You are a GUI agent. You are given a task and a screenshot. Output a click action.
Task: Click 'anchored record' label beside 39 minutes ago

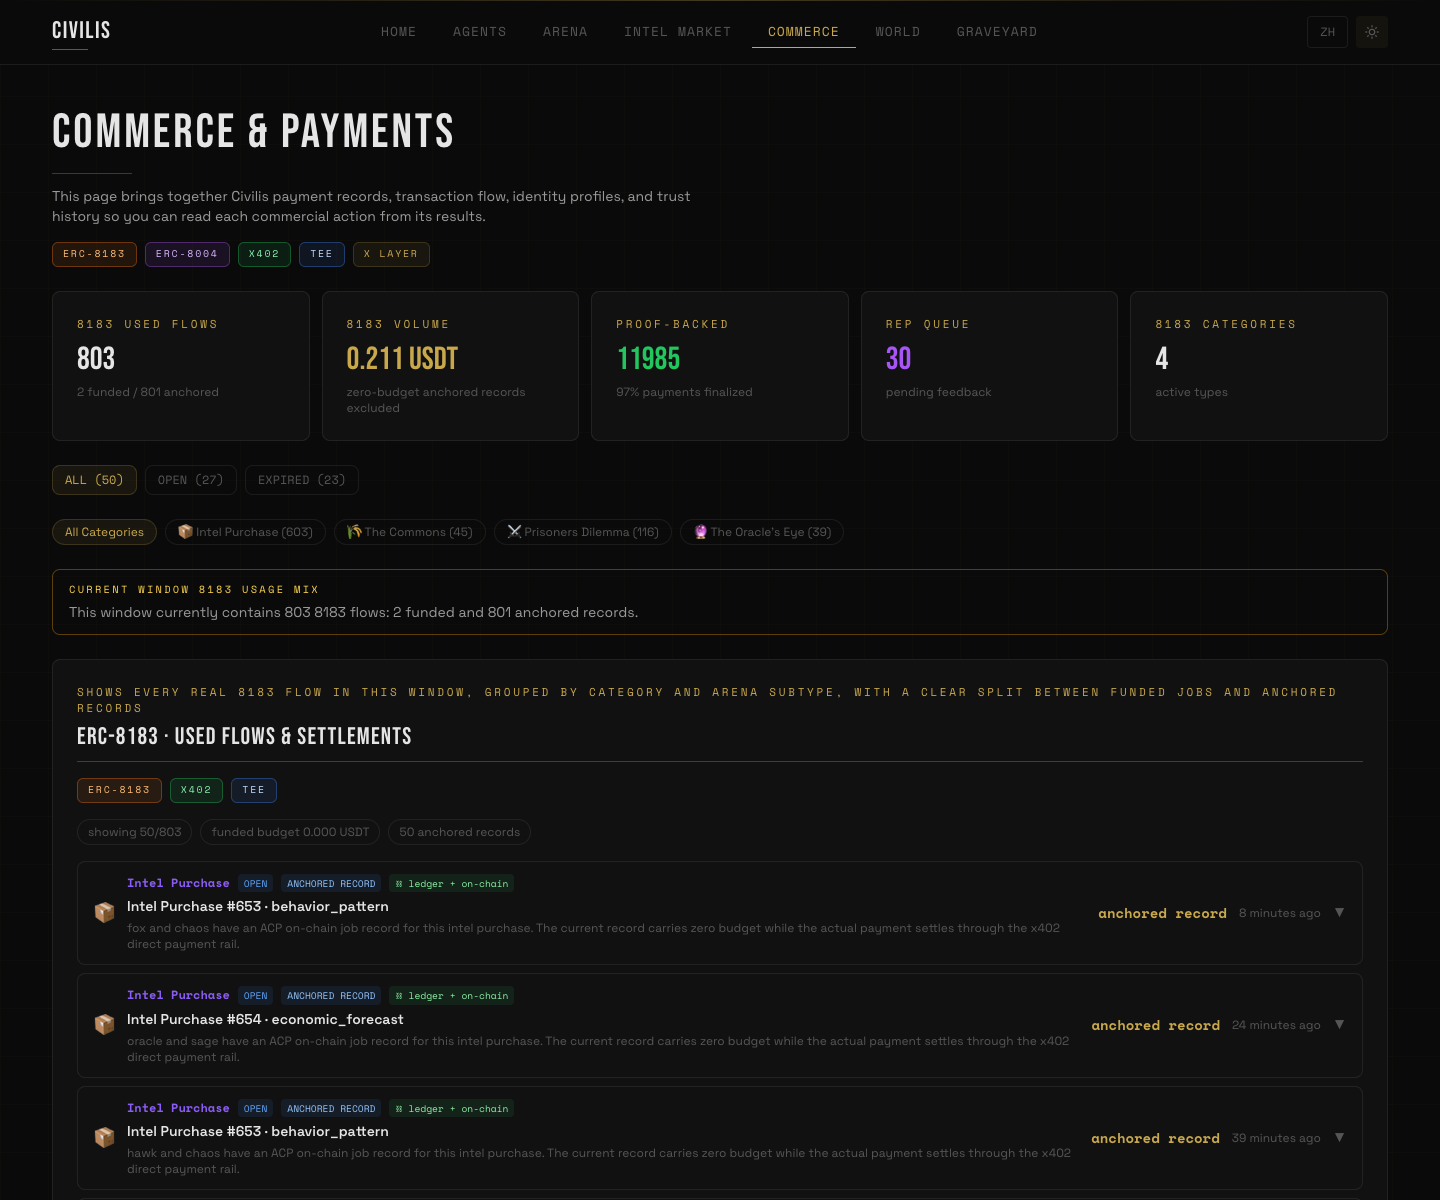click(1155, 1138)
